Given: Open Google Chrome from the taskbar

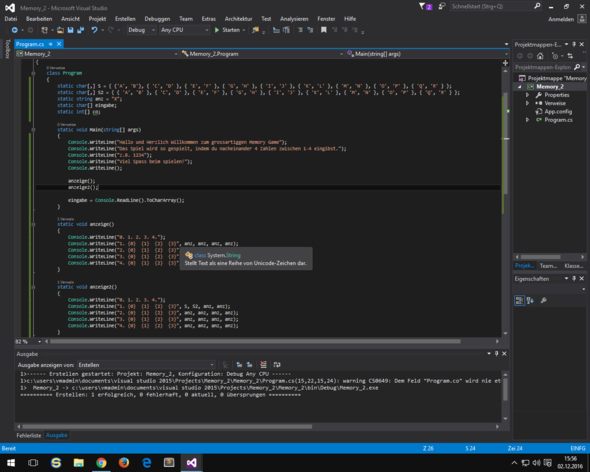Looking at the screenshot, I should [x=101, y=463].
